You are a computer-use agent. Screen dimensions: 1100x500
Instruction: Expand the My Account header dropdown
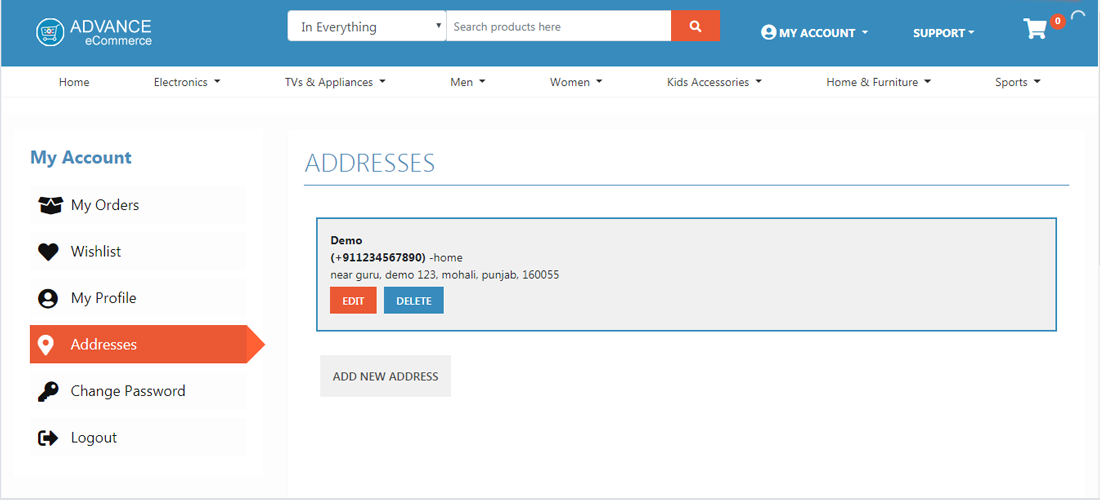(x=815, y=32)
